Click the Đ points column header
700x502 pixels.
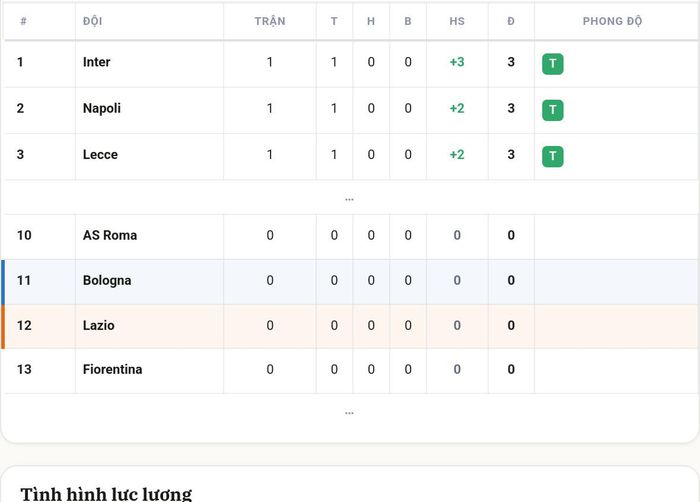511,21
